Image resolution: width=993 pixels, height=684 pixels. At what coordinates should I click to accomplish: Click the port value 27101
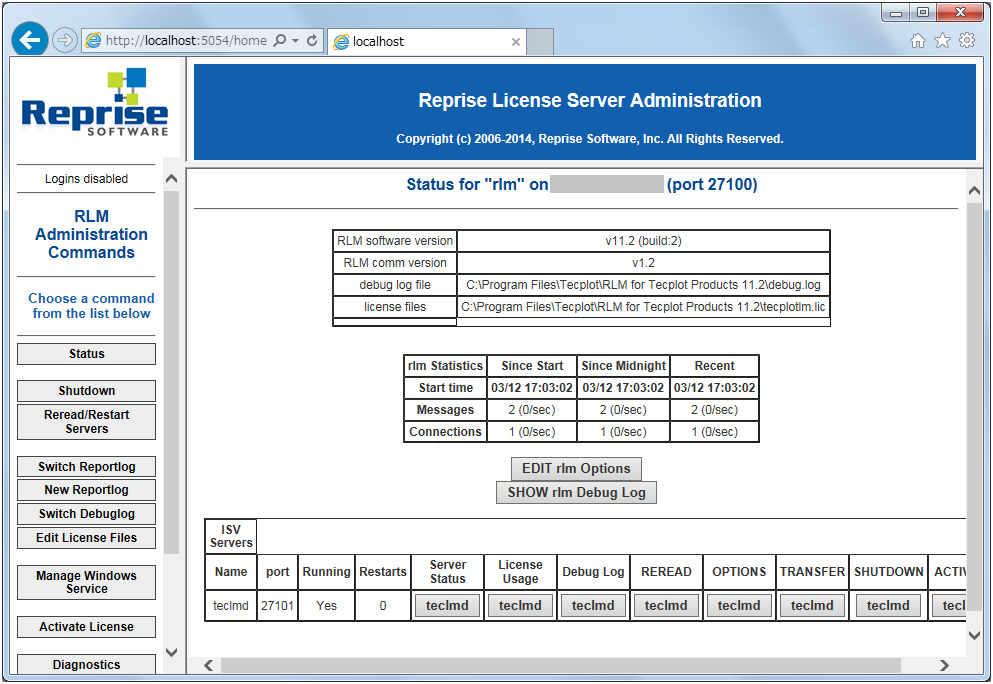277,605
